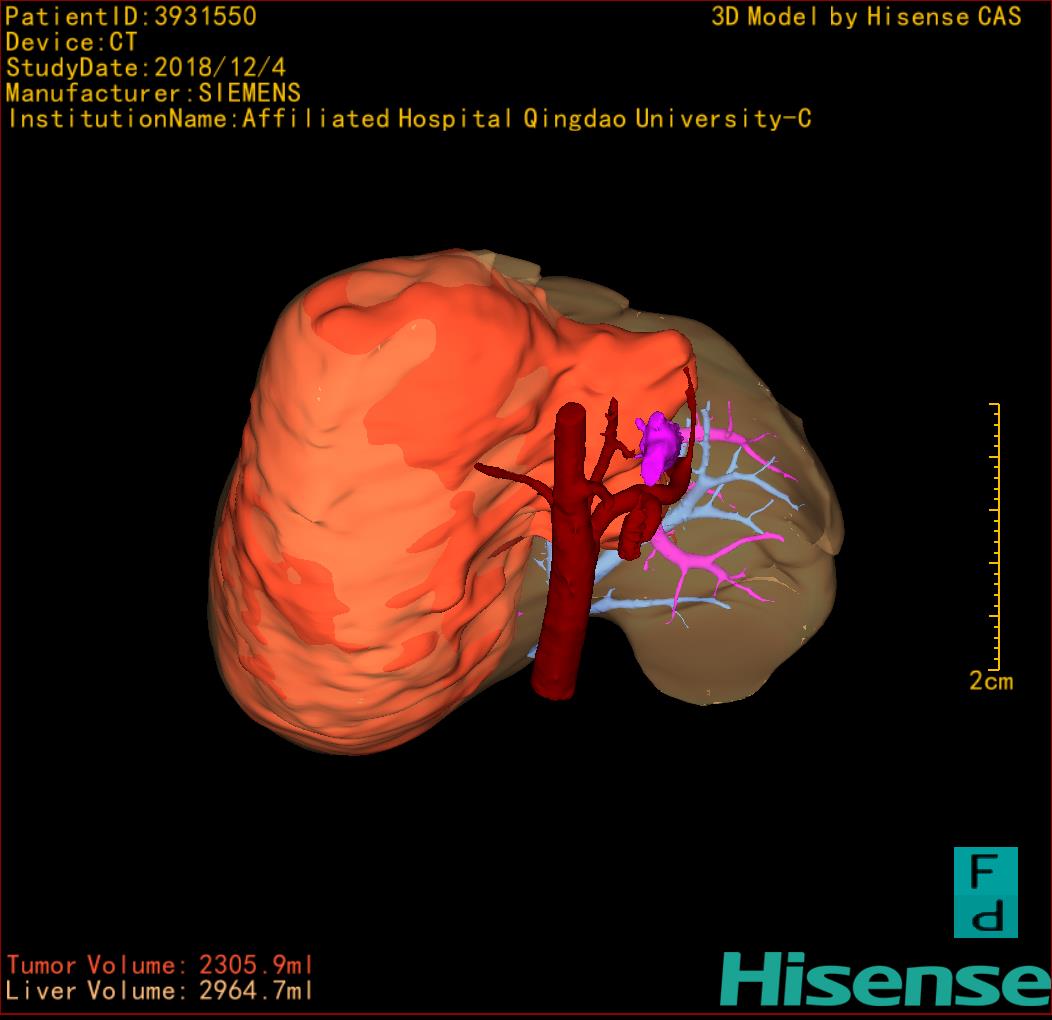Click the 3D Model by Hisense CAS caption
This screenshot has width=1052, height=1020.
pos(866,17)
